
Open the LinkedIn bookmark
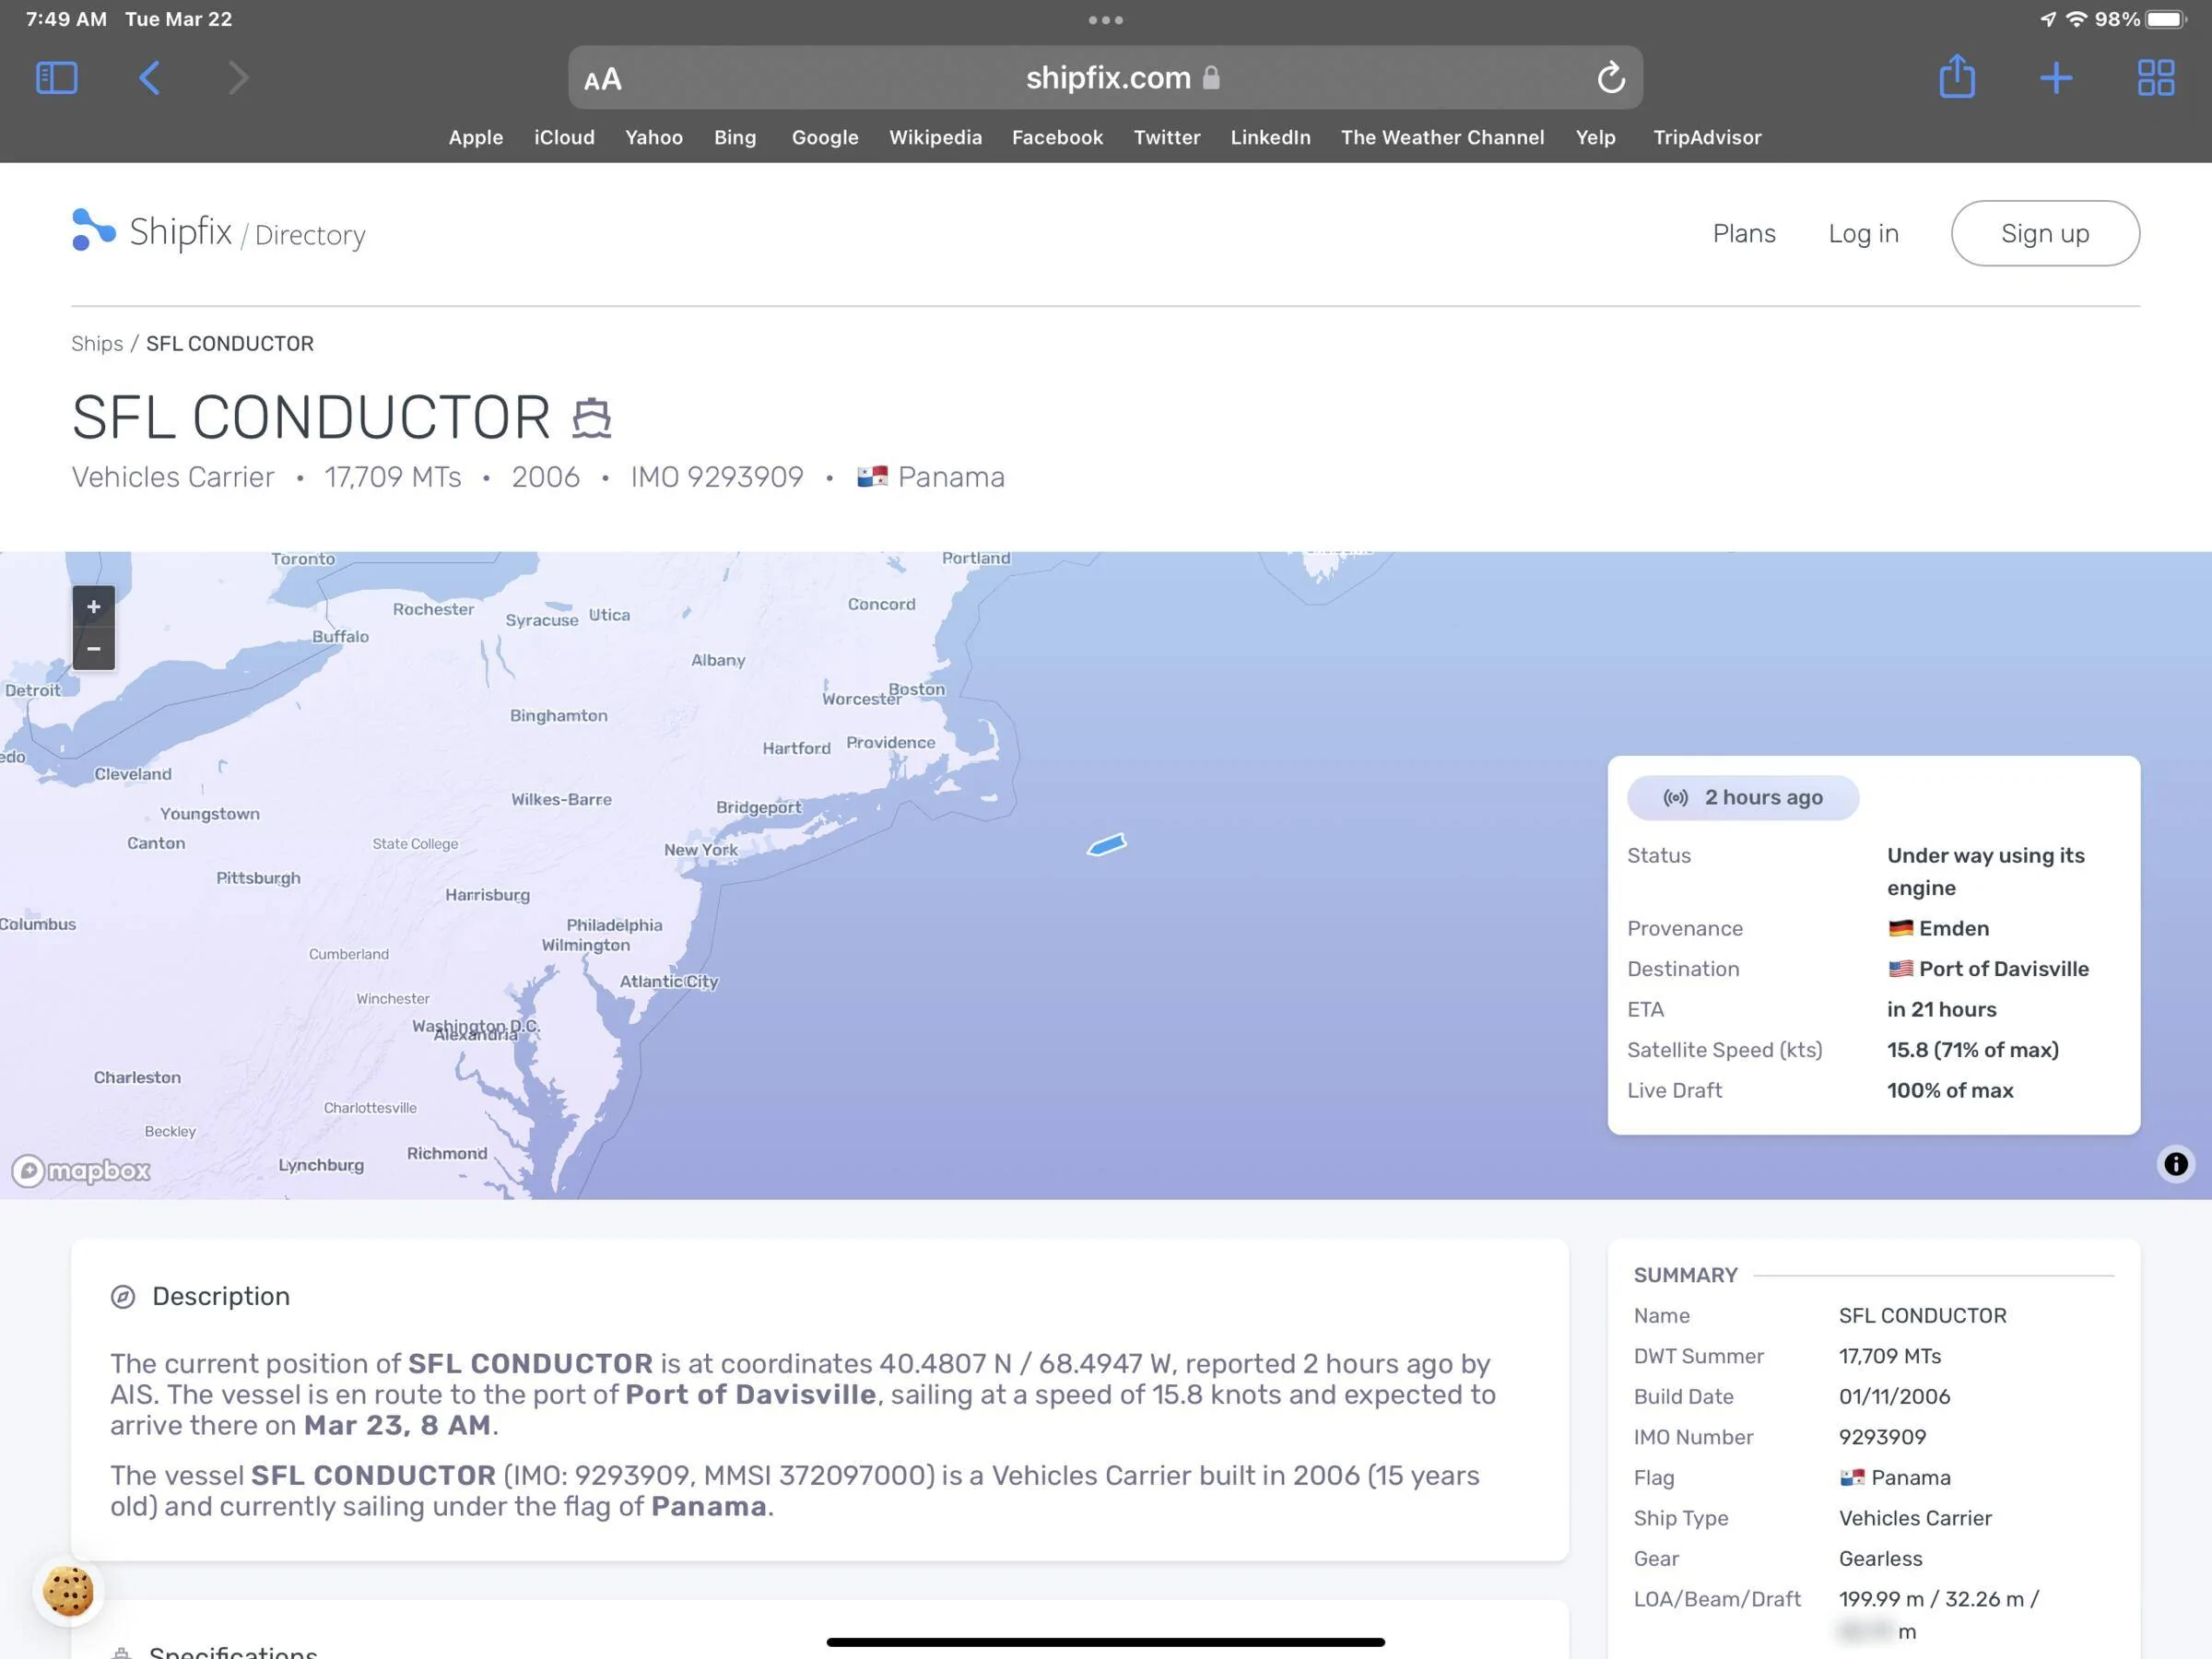pyautogui.click(x=1270, y=138)
